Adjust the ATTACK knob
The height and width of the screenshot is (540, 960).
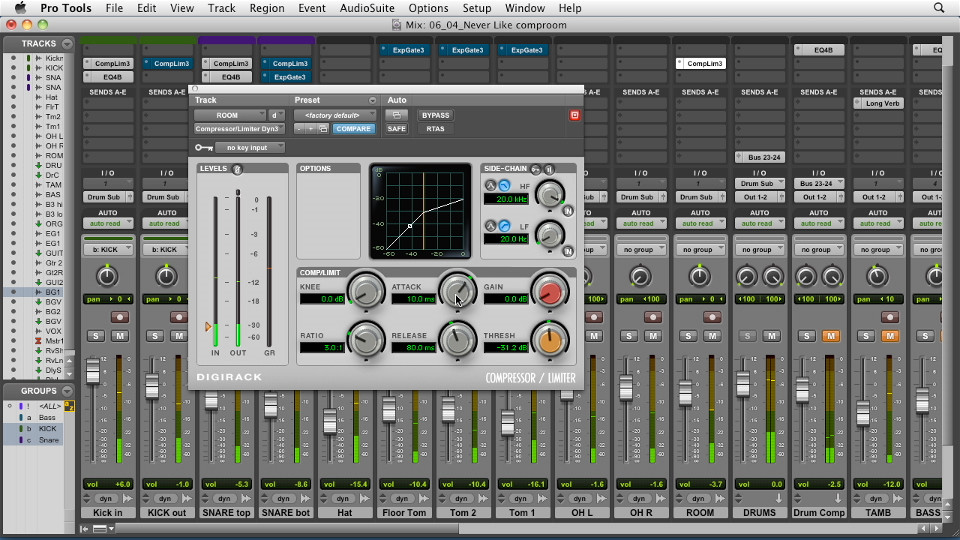[x=457, y=292]
